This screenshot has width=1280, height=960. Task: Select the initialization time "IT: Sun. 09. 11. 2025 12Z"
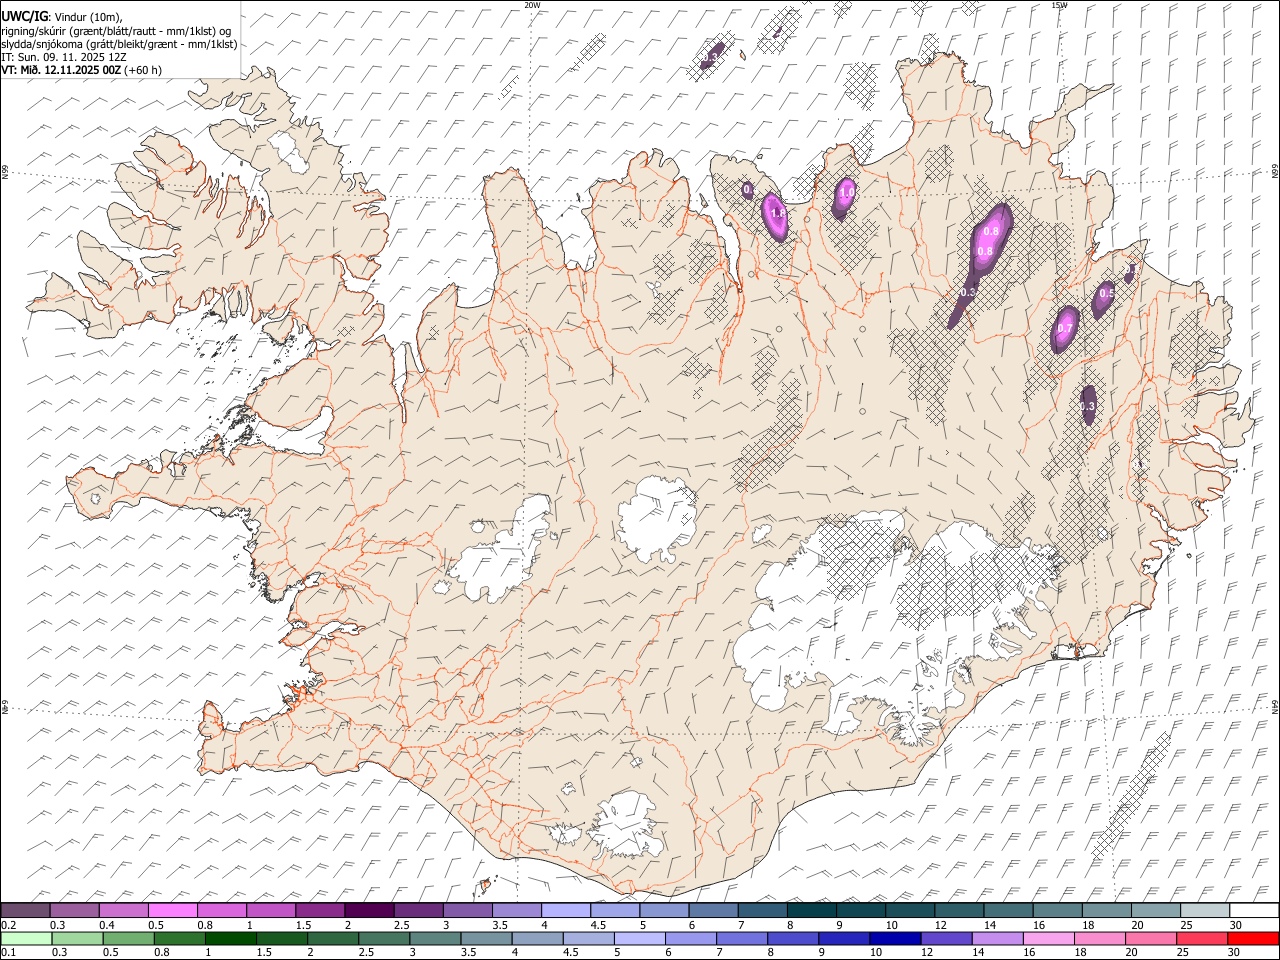tap(64, 57)
